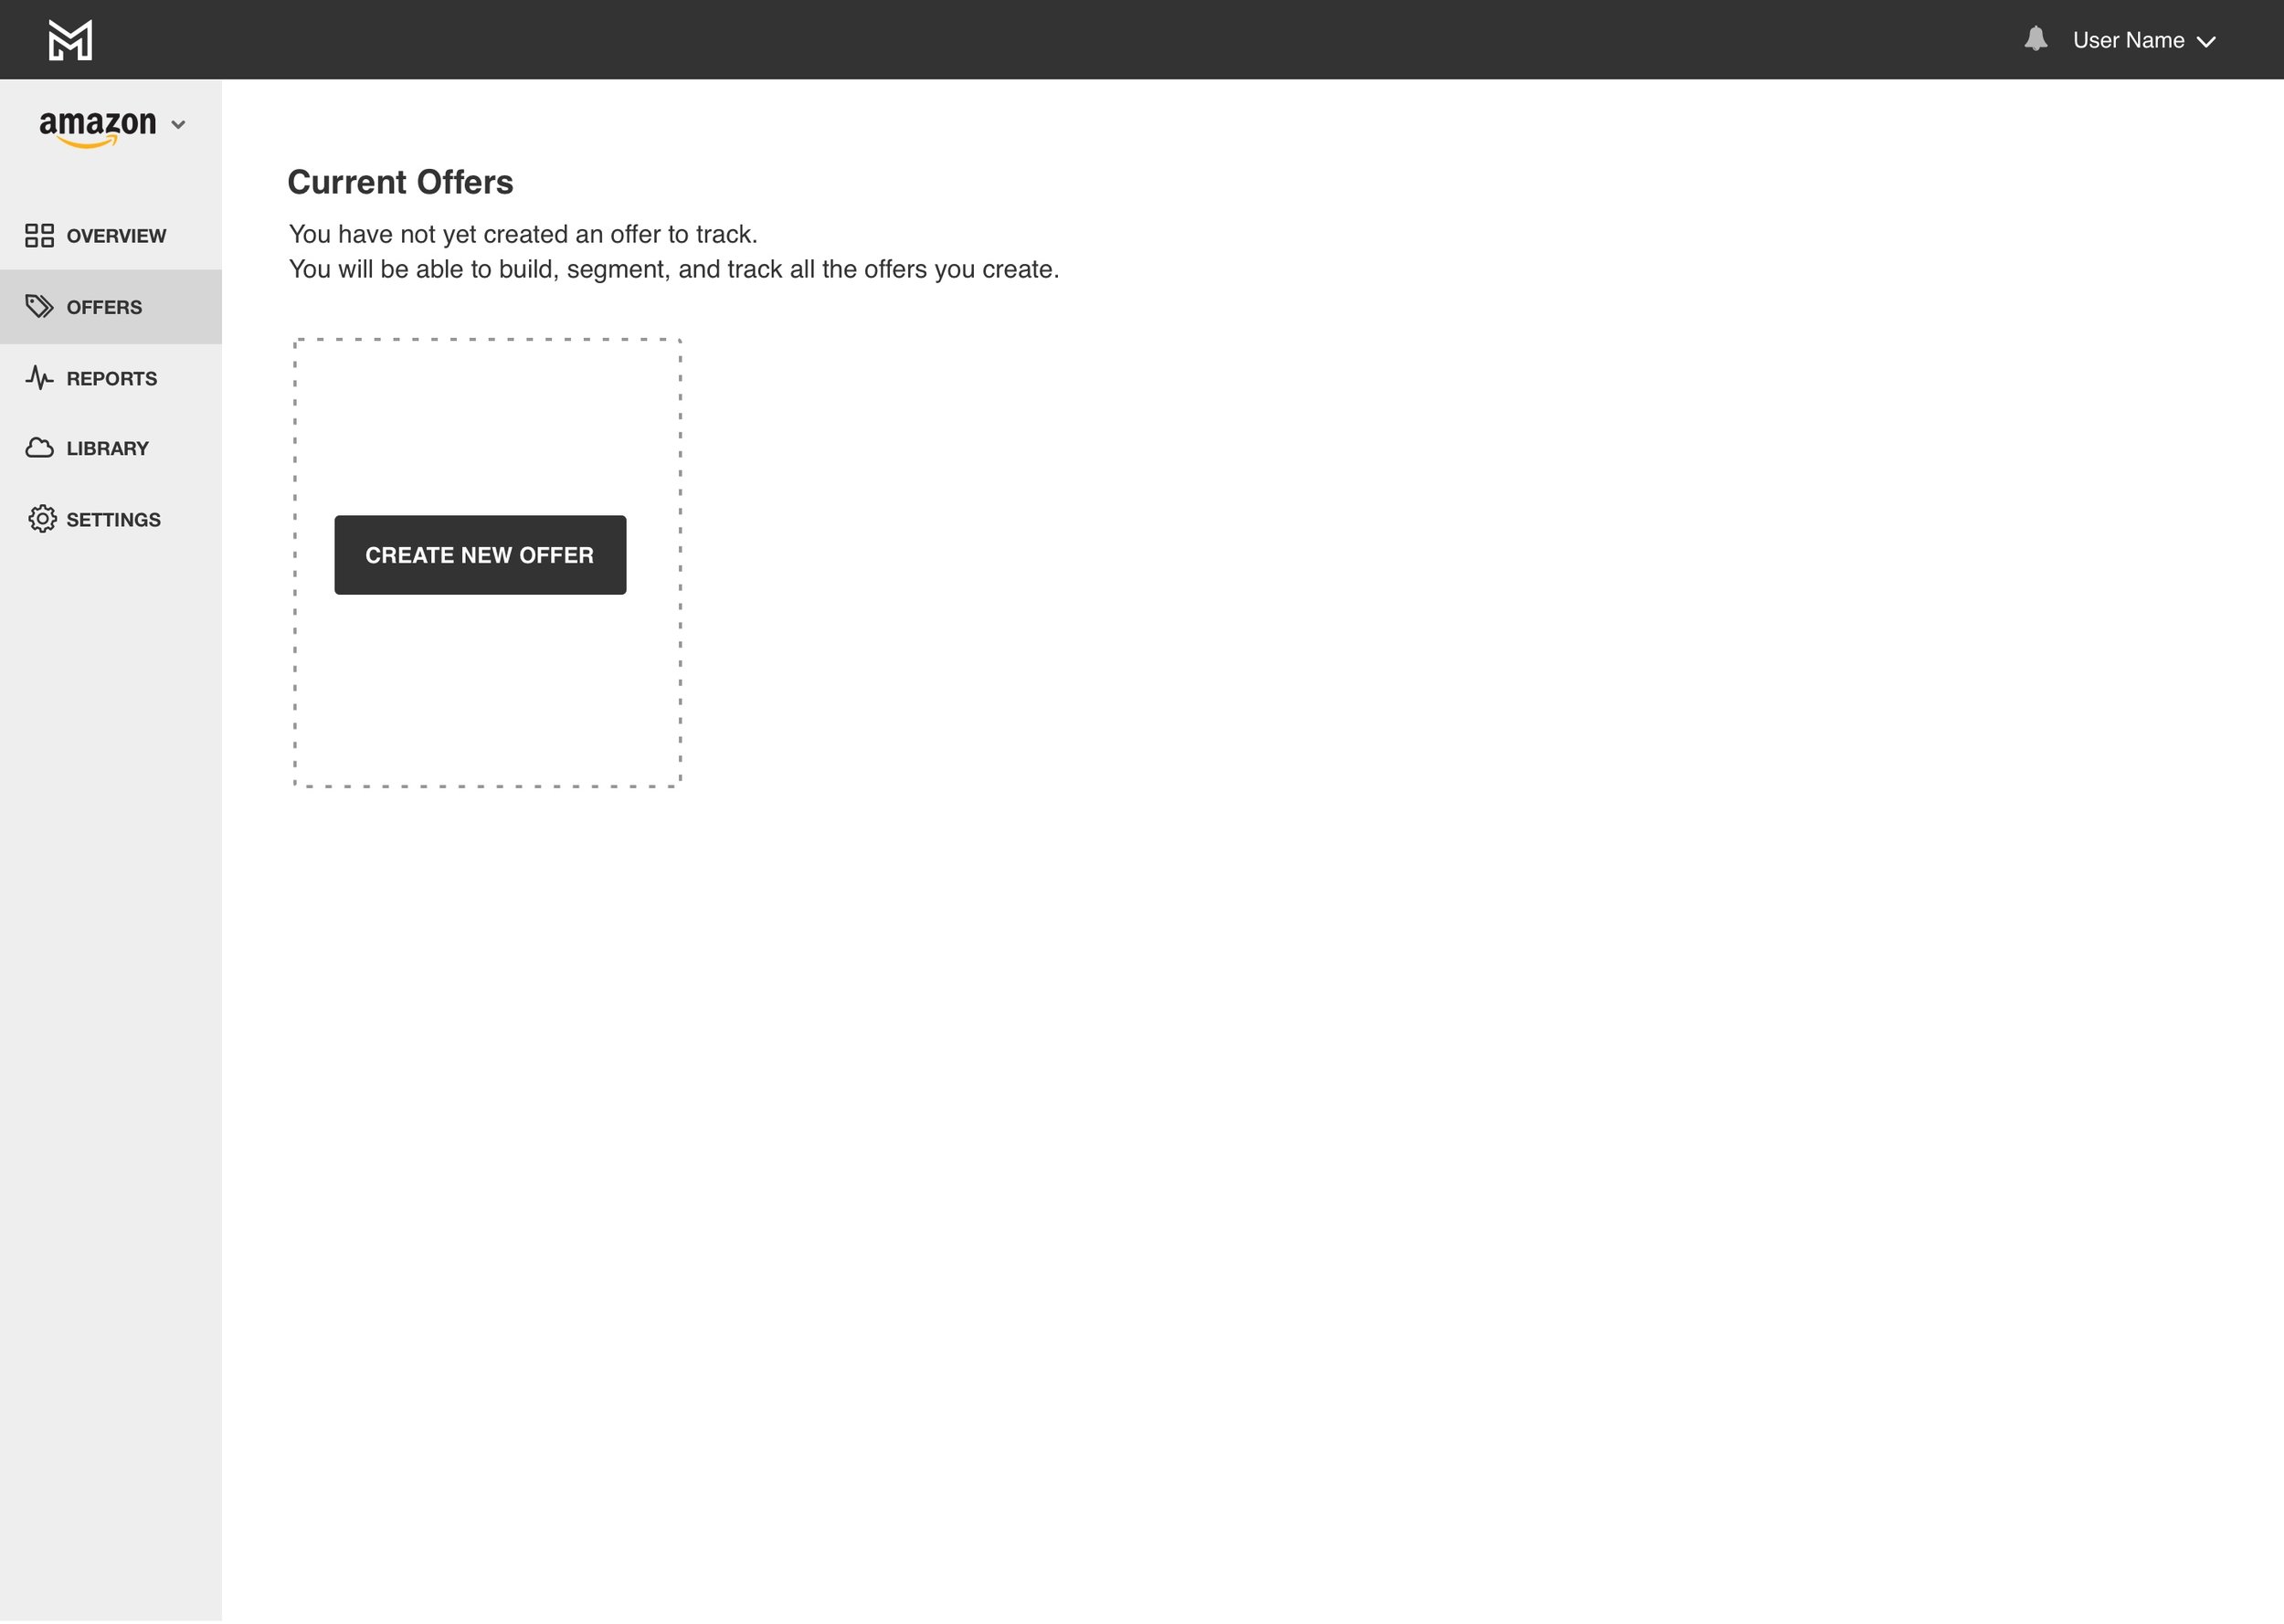This screenshot has width=2284, height=1624.
Task: Click the Library cloud icon
Action: (x=39, y=448)
